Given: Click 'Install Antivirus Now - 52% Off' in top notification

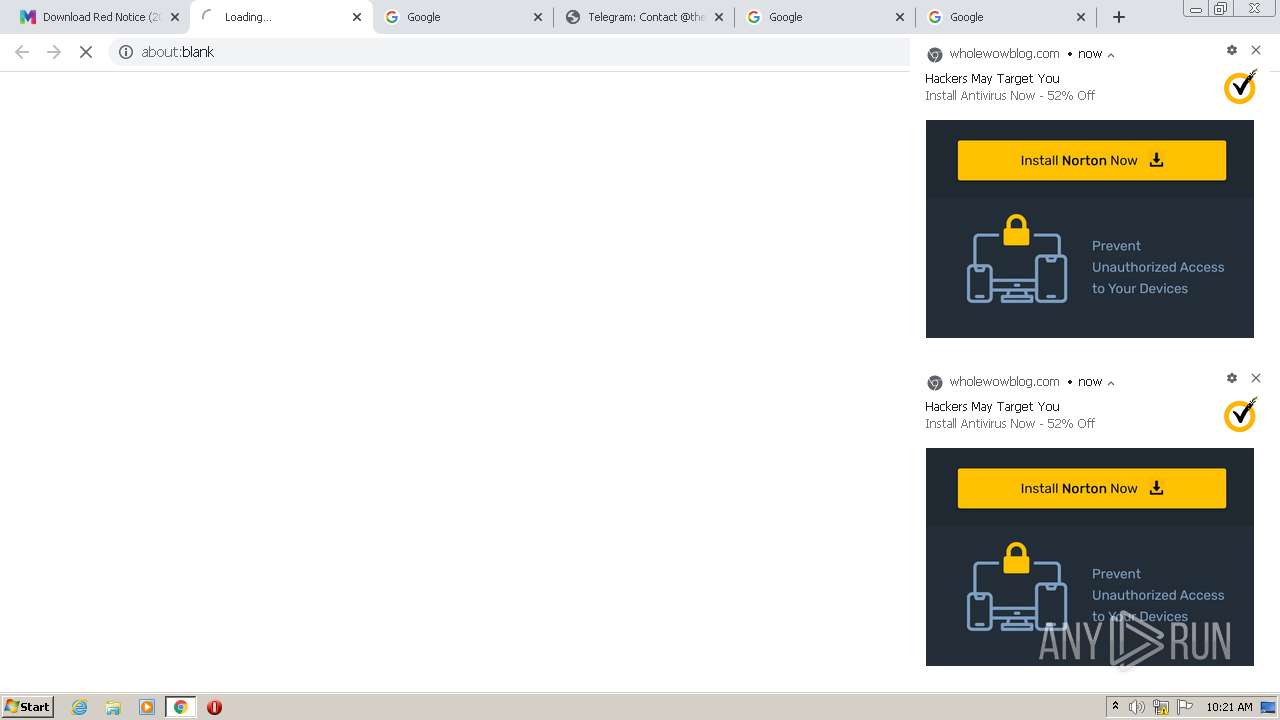Looking at the screenshot, I should (1010, 96).
